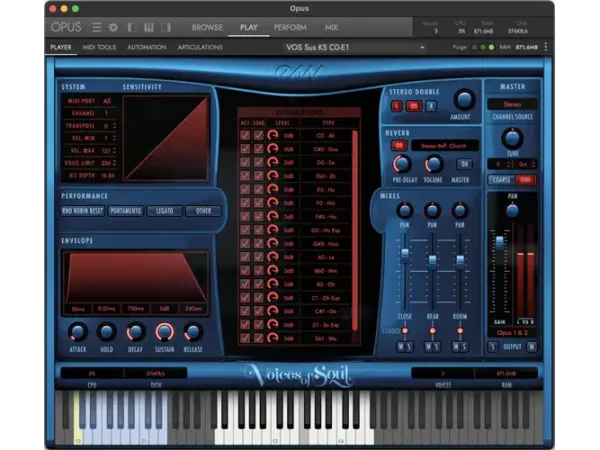
Task: Open the Automation tab
Action: (147, 47)
